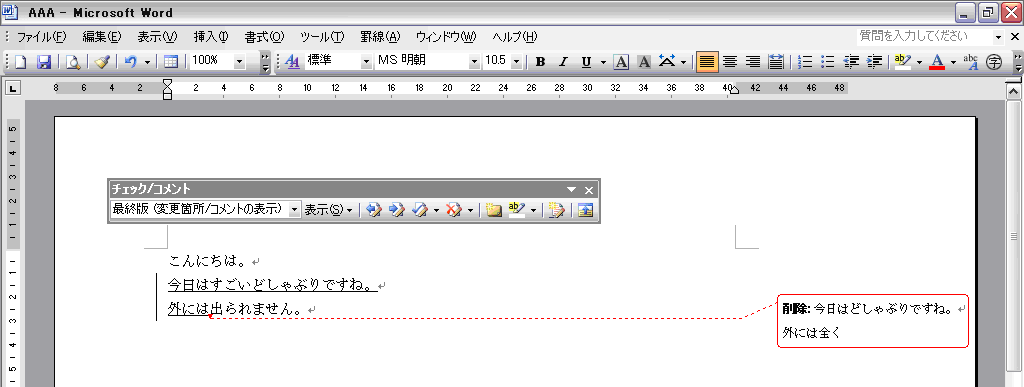
Task: Select the Format Painter brush
Action: [x=101, y=61]
